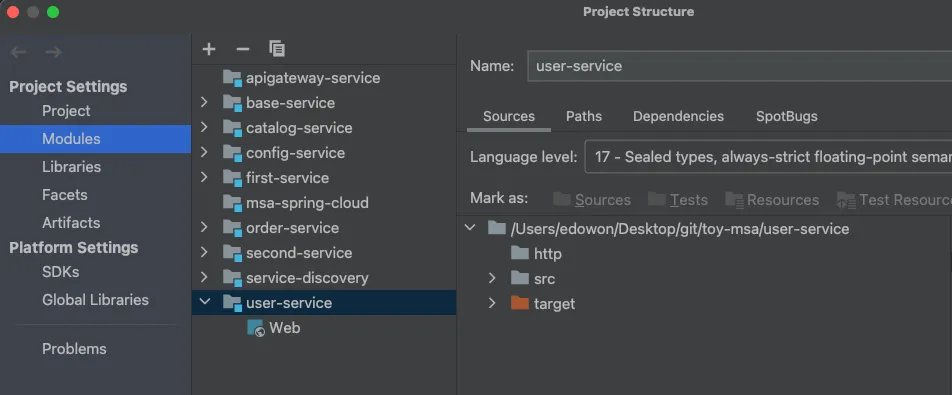Mark folder as Tests
Screen dimensions: 952x395
point(678,200)
